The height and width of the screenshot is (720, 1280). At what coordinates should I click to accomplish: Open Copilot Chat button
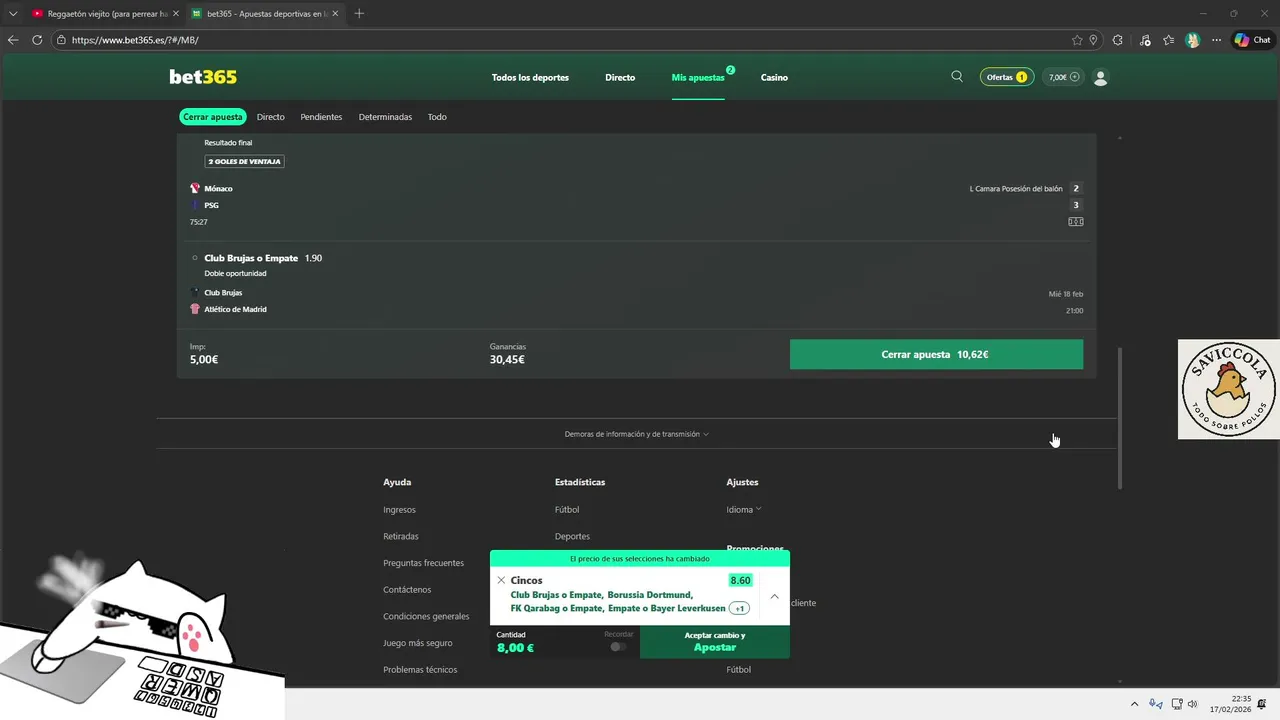1252,40
